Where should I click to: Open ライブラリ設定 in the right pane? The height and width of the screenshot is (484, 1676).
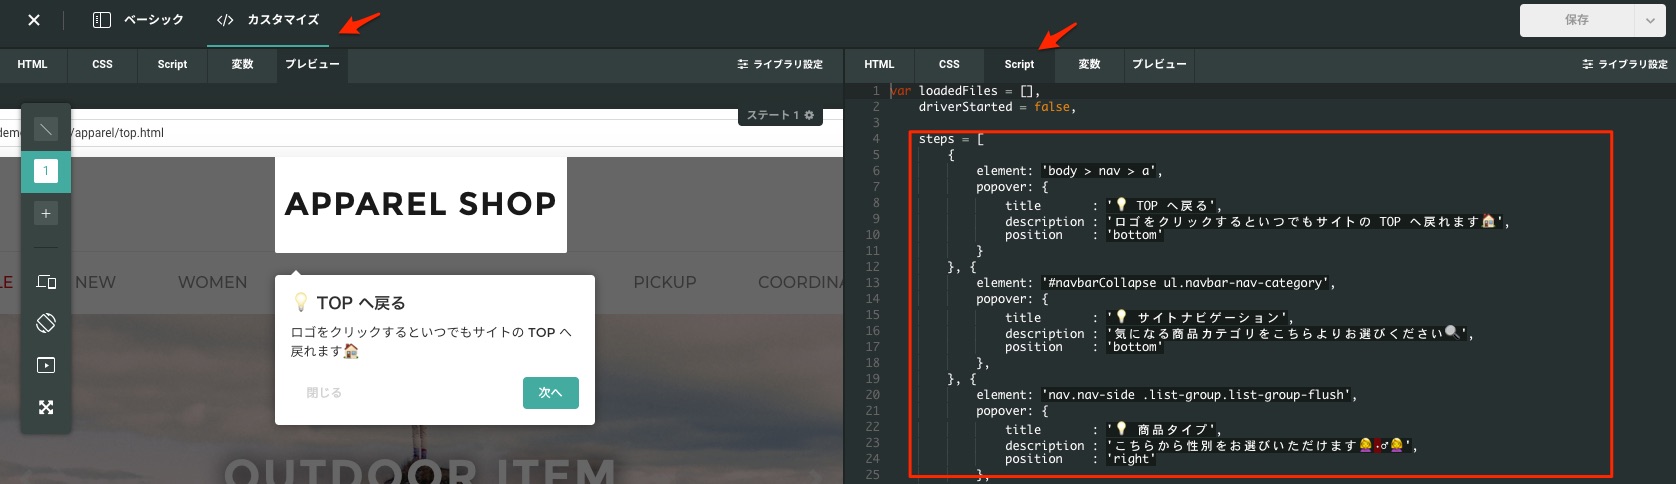click(1625, 64)
